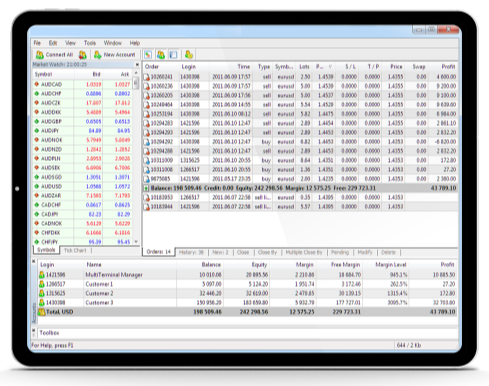Open the Window menu
This screenshot has width=489, height=386.
[113, 43]
